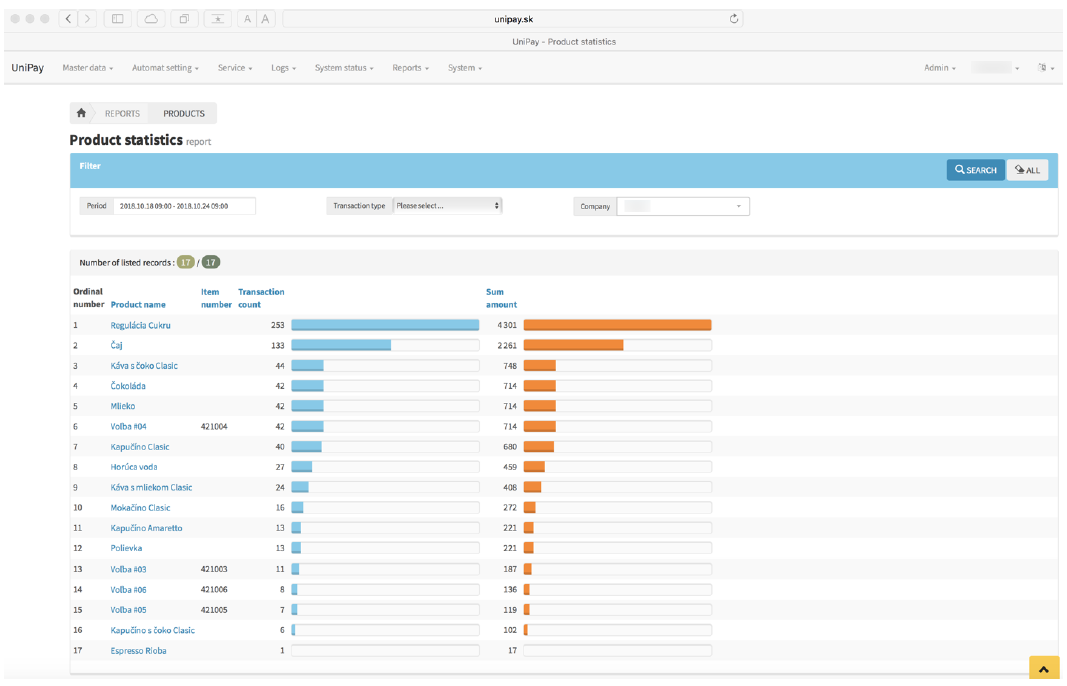Screen dimensions: 1067x686
Task: Expand the Company dropdown
Action: pyautogui.click(x=683, y=206)
